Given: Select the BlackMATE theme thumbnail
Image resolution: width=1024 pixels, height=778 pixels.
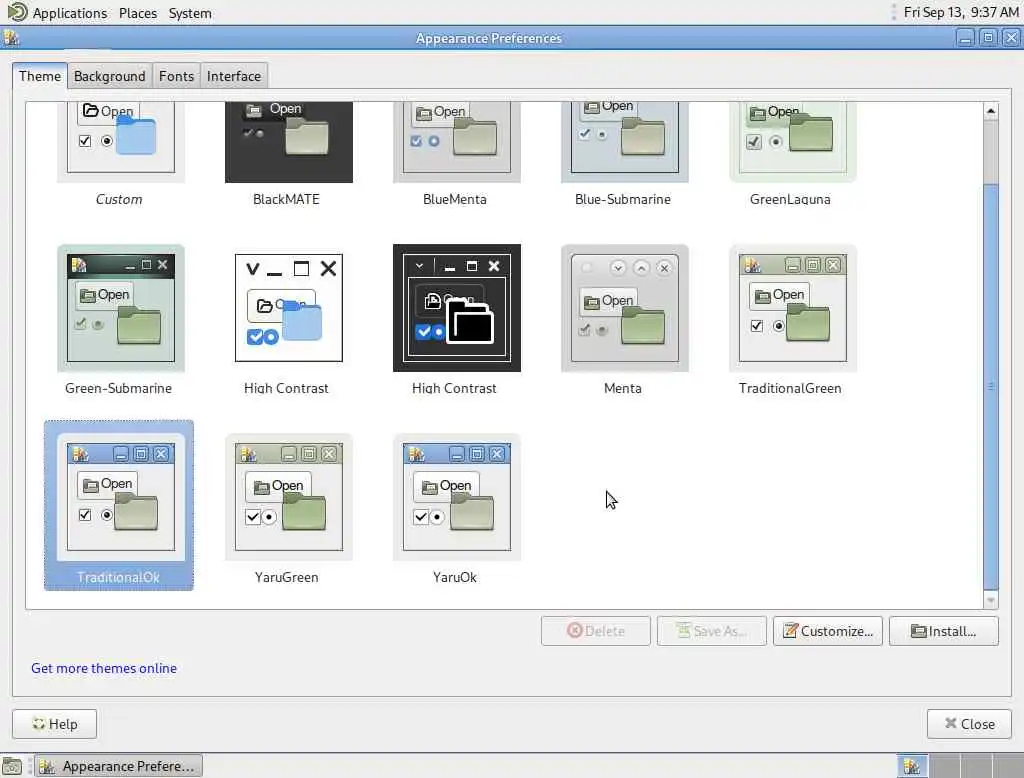Looking at the screenshot, I should point(289,142).
